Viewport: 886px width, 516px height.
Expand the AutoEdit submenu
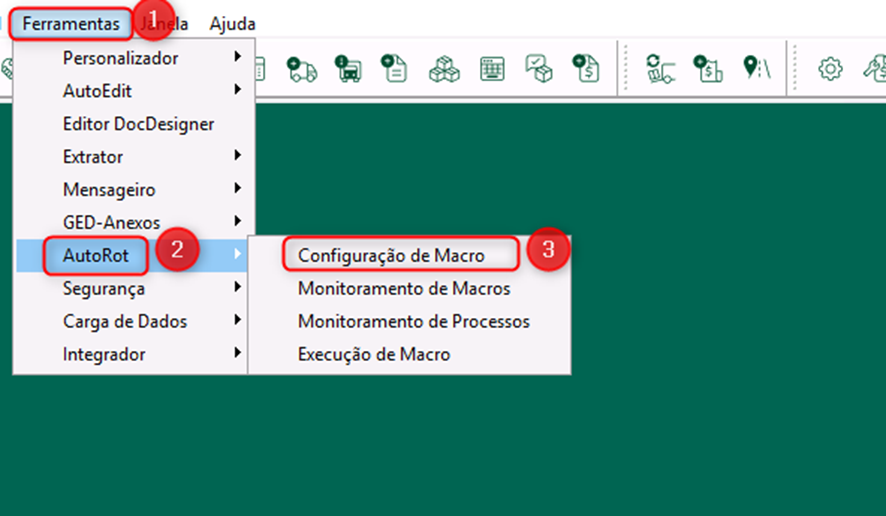click(134, 90)
